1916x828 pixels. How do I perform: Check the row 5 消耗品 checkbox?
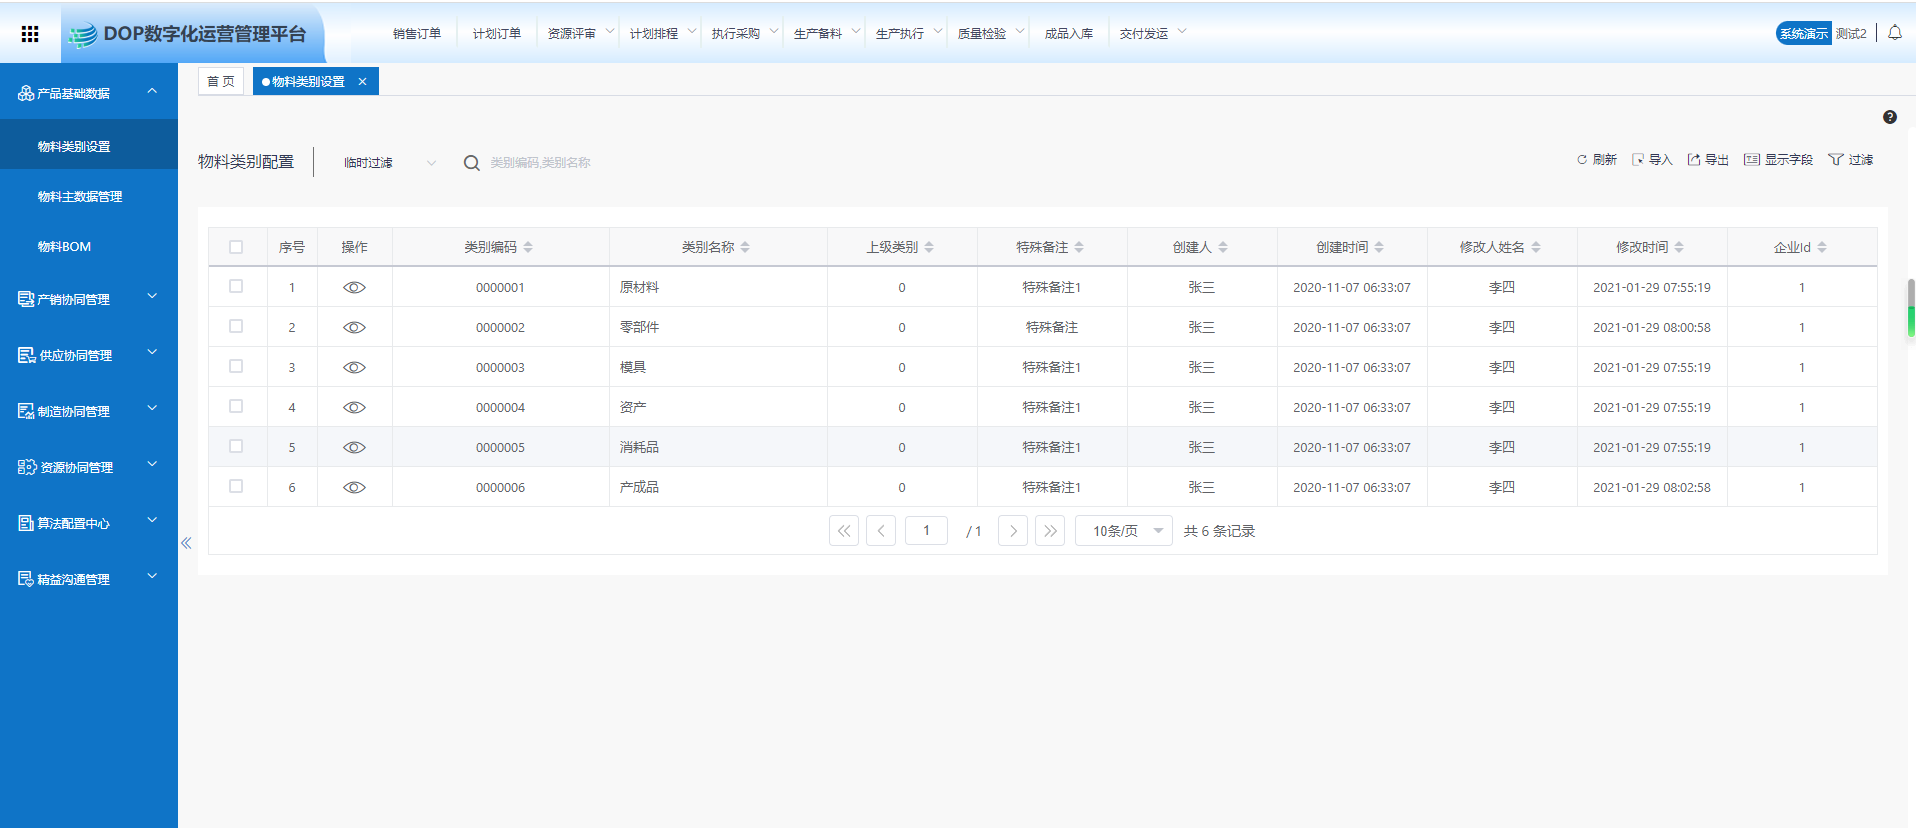tap(236, 446)
